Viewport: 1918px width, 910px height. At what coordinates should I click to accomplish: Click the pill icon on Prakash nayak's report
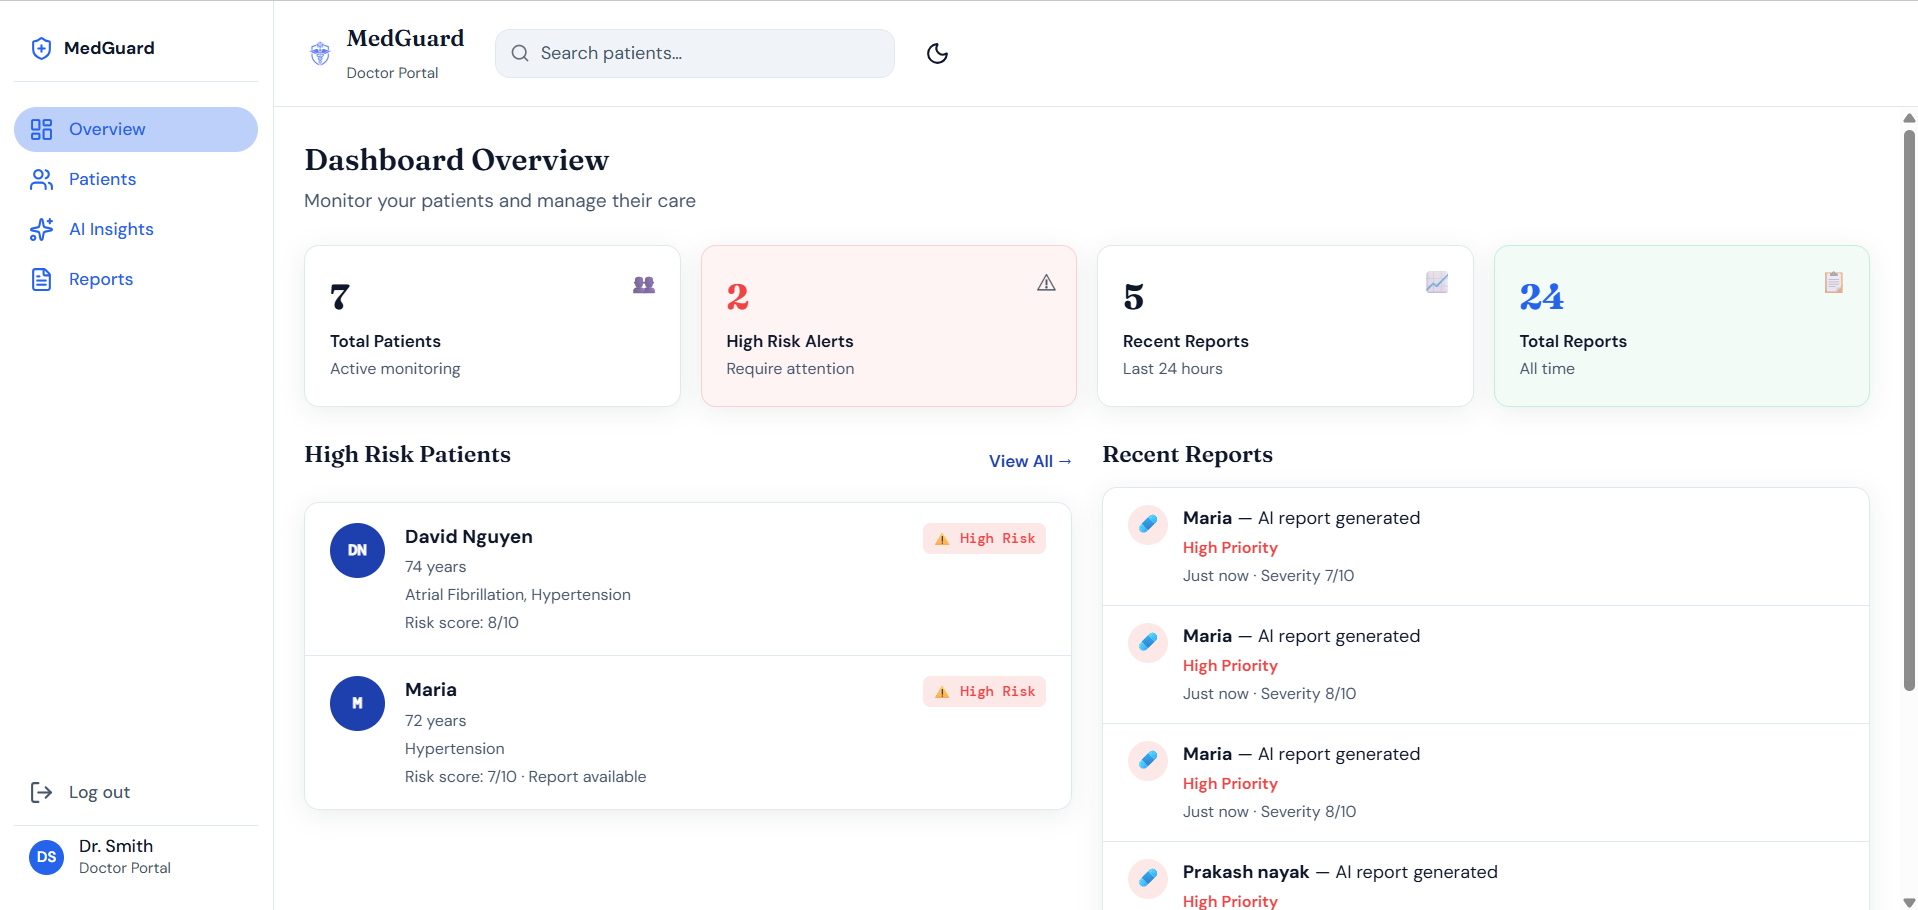pos(1148,878)
